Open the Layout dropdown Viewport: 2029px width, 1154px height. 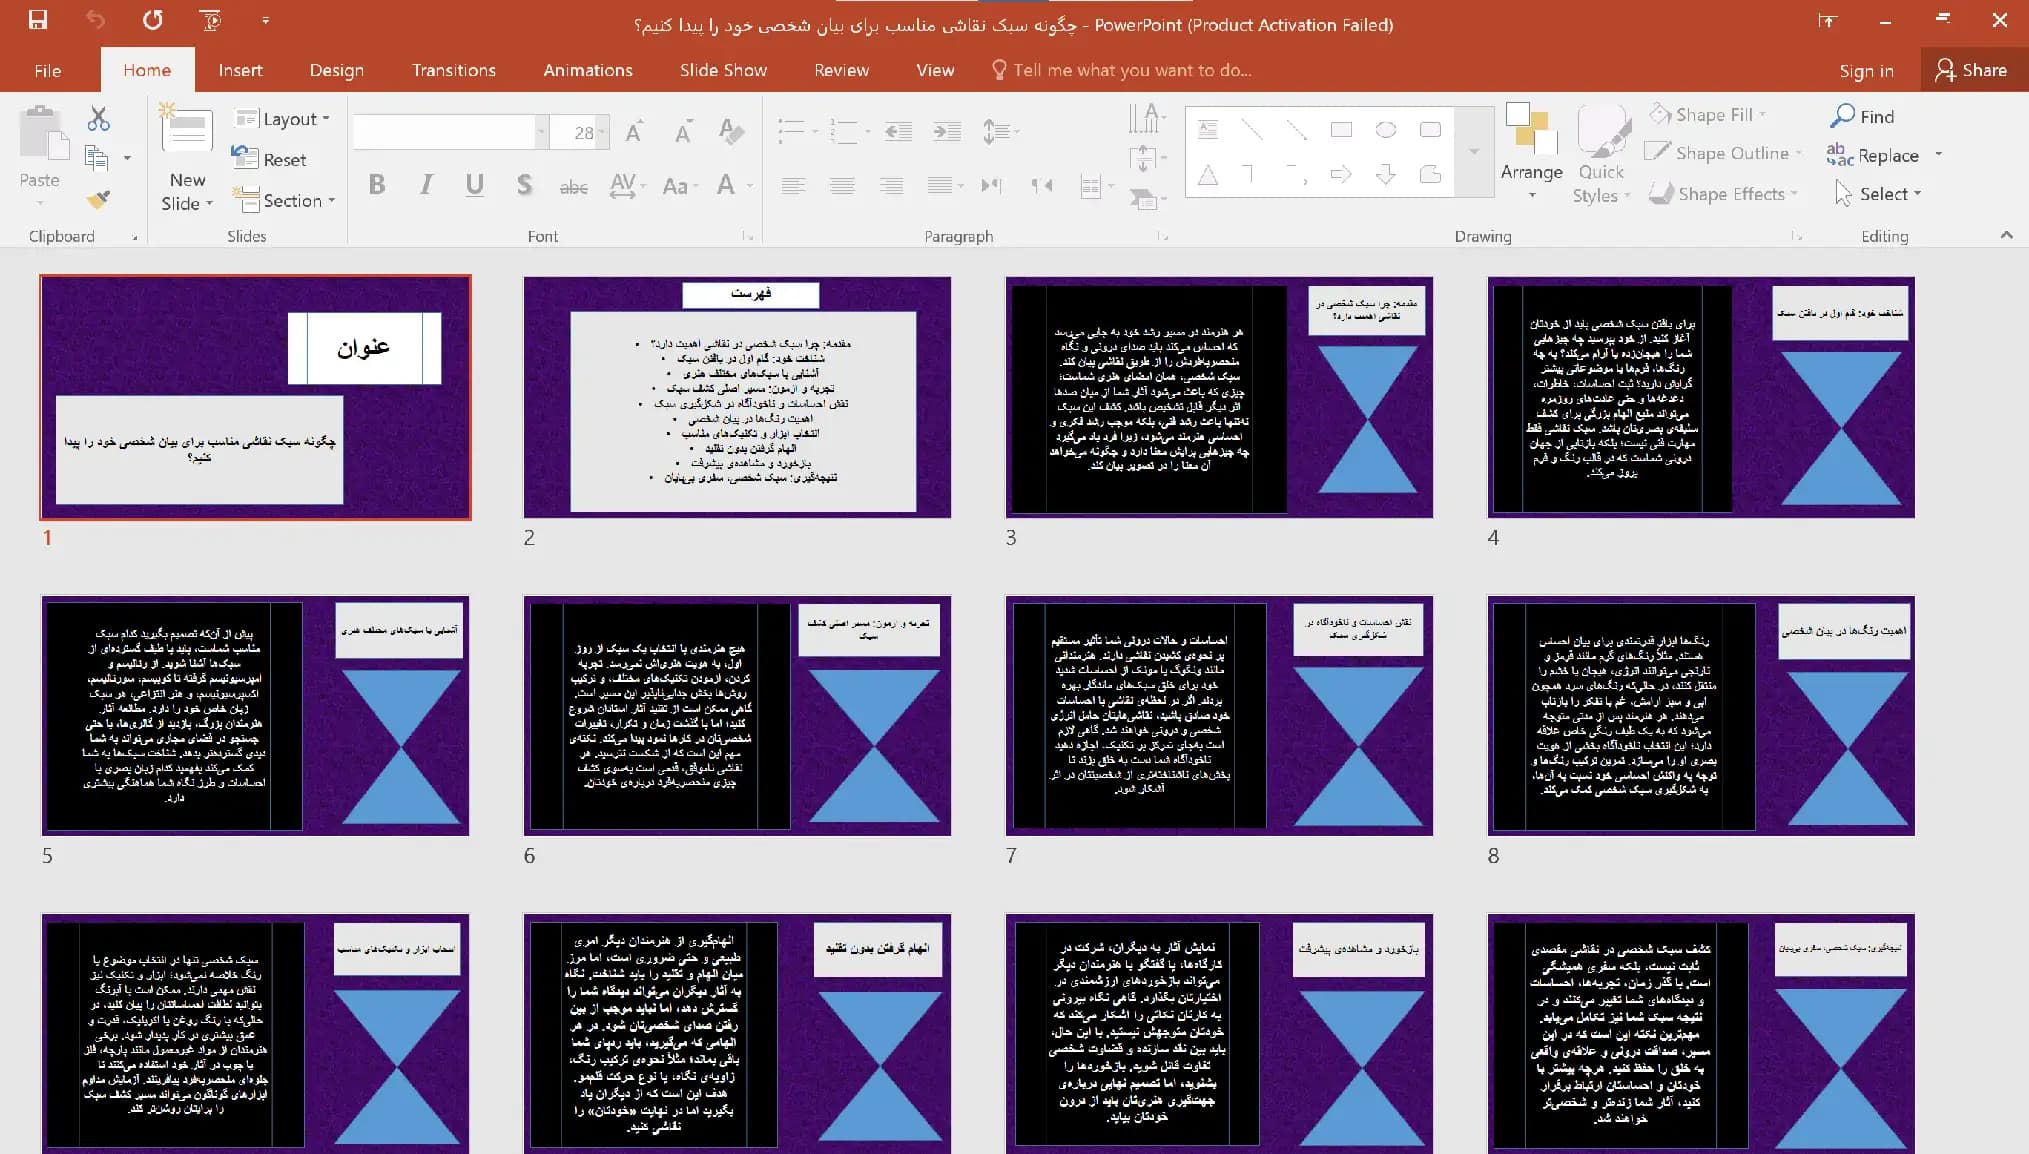point(283,119)
